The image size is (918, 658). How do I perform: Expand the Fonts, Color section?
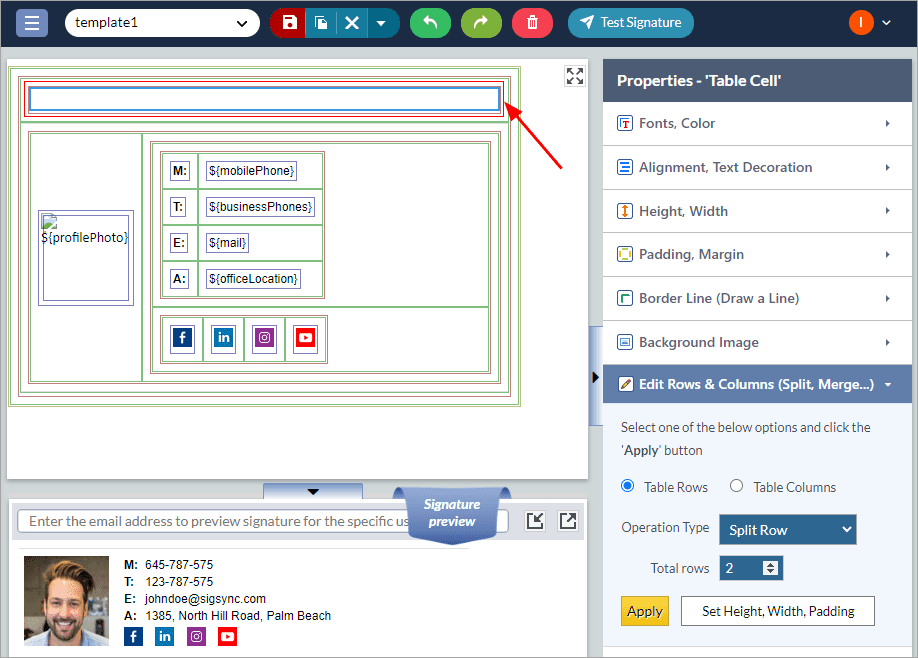tap(756, 123)
